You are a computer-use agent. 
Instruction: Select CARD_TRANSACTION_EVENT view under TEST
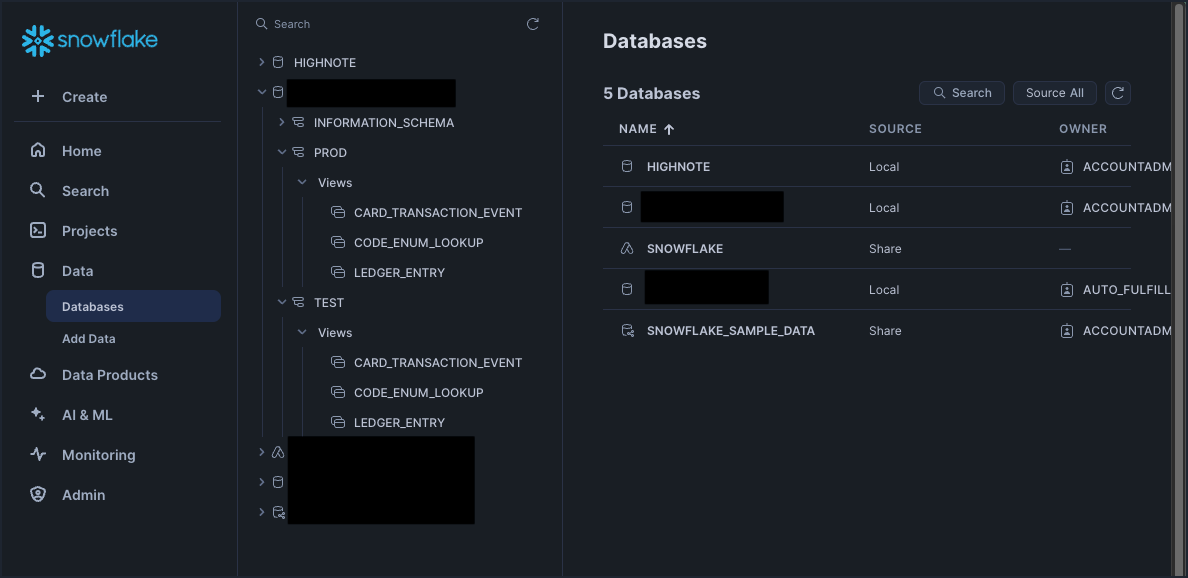(x=438, y=362)
